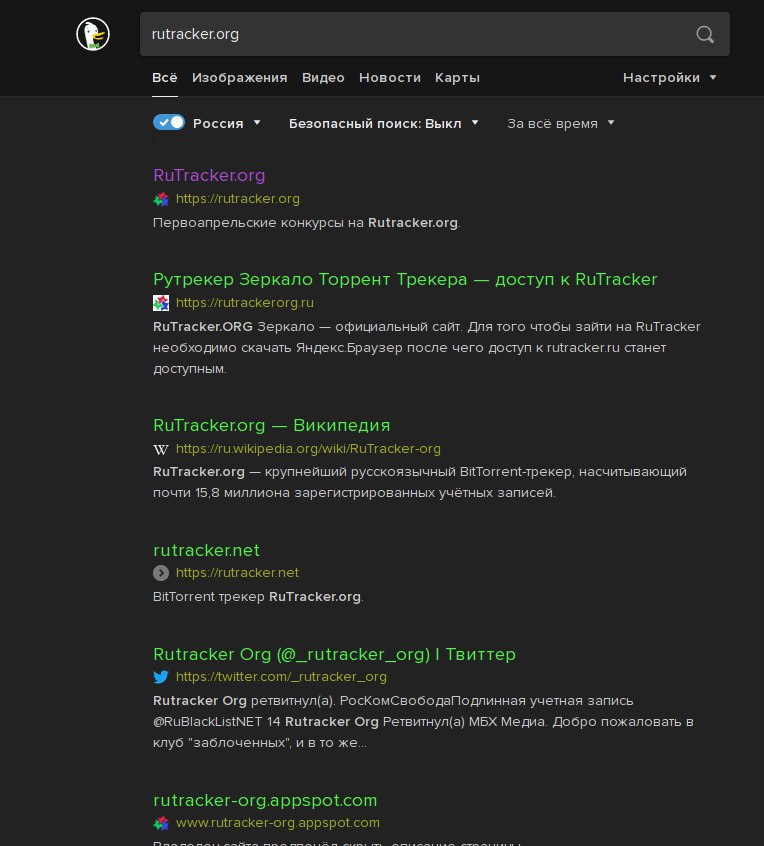
Task: Click the Twitter bird favicon
Action: [161, 677]
